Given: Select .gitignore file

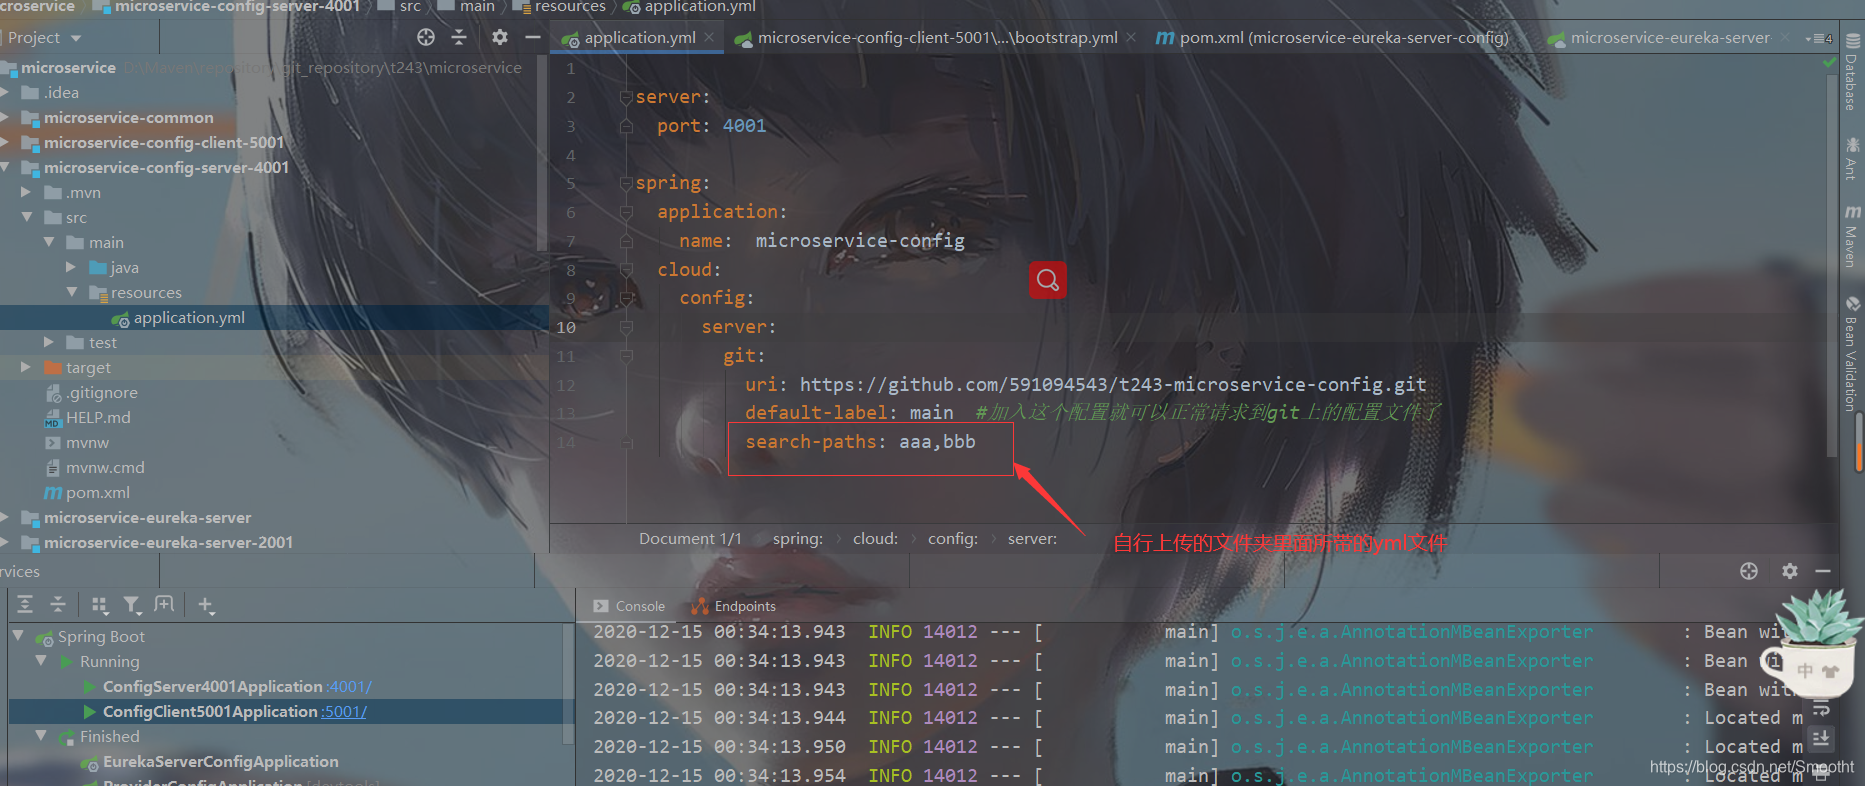Looking at the screenshot, I should [x=101, y=392].
